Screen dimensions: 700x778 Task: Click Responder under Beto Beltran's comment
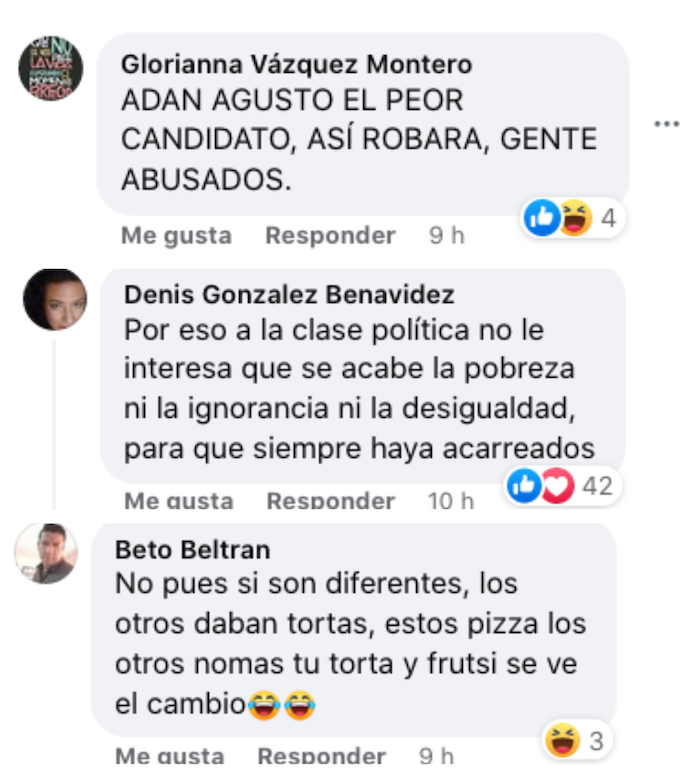[x=321, y=756]
